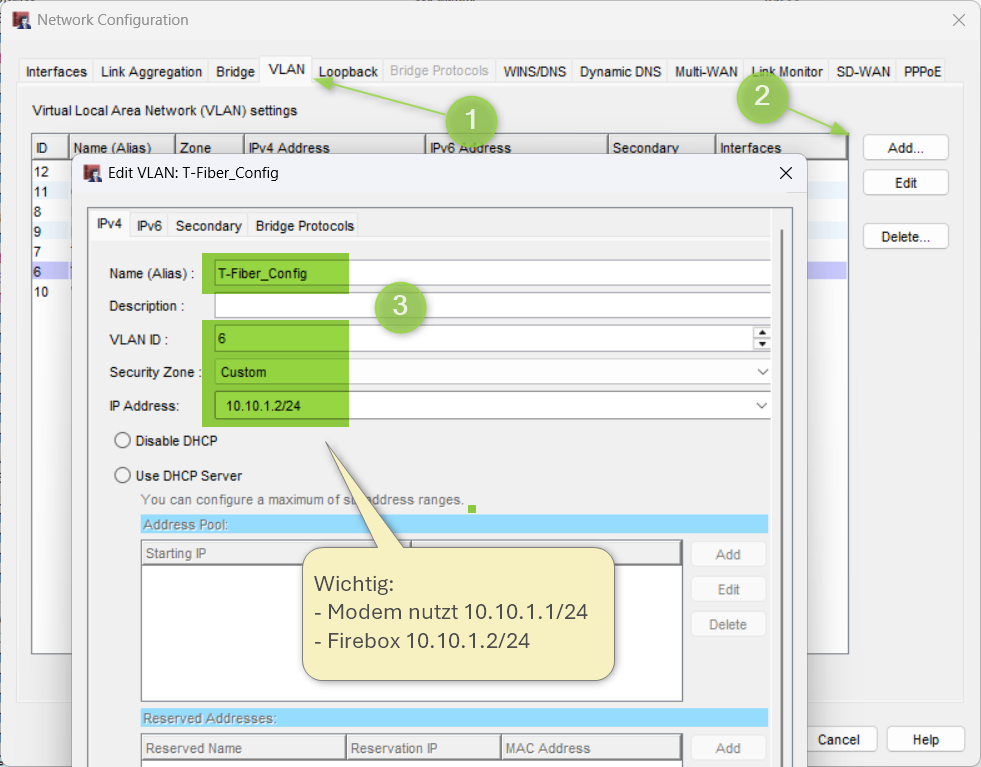The height and width of the screenshot is (767, 981).
Task: Decrease VLAN ID with down arrow
Action: [x=762, y=344]
